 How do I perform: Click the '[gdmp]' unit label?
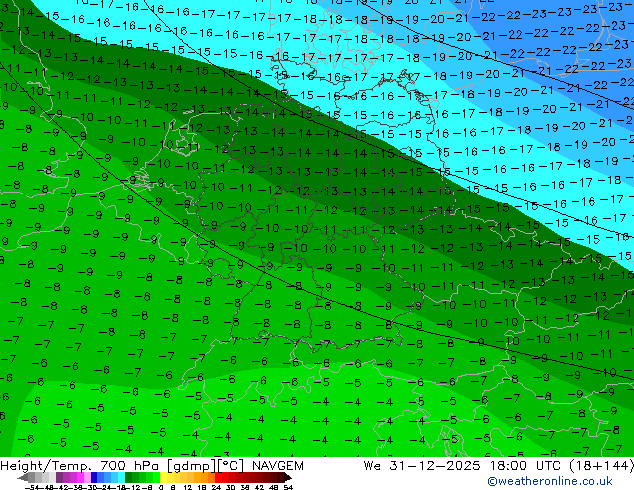[x=192, y=466]
